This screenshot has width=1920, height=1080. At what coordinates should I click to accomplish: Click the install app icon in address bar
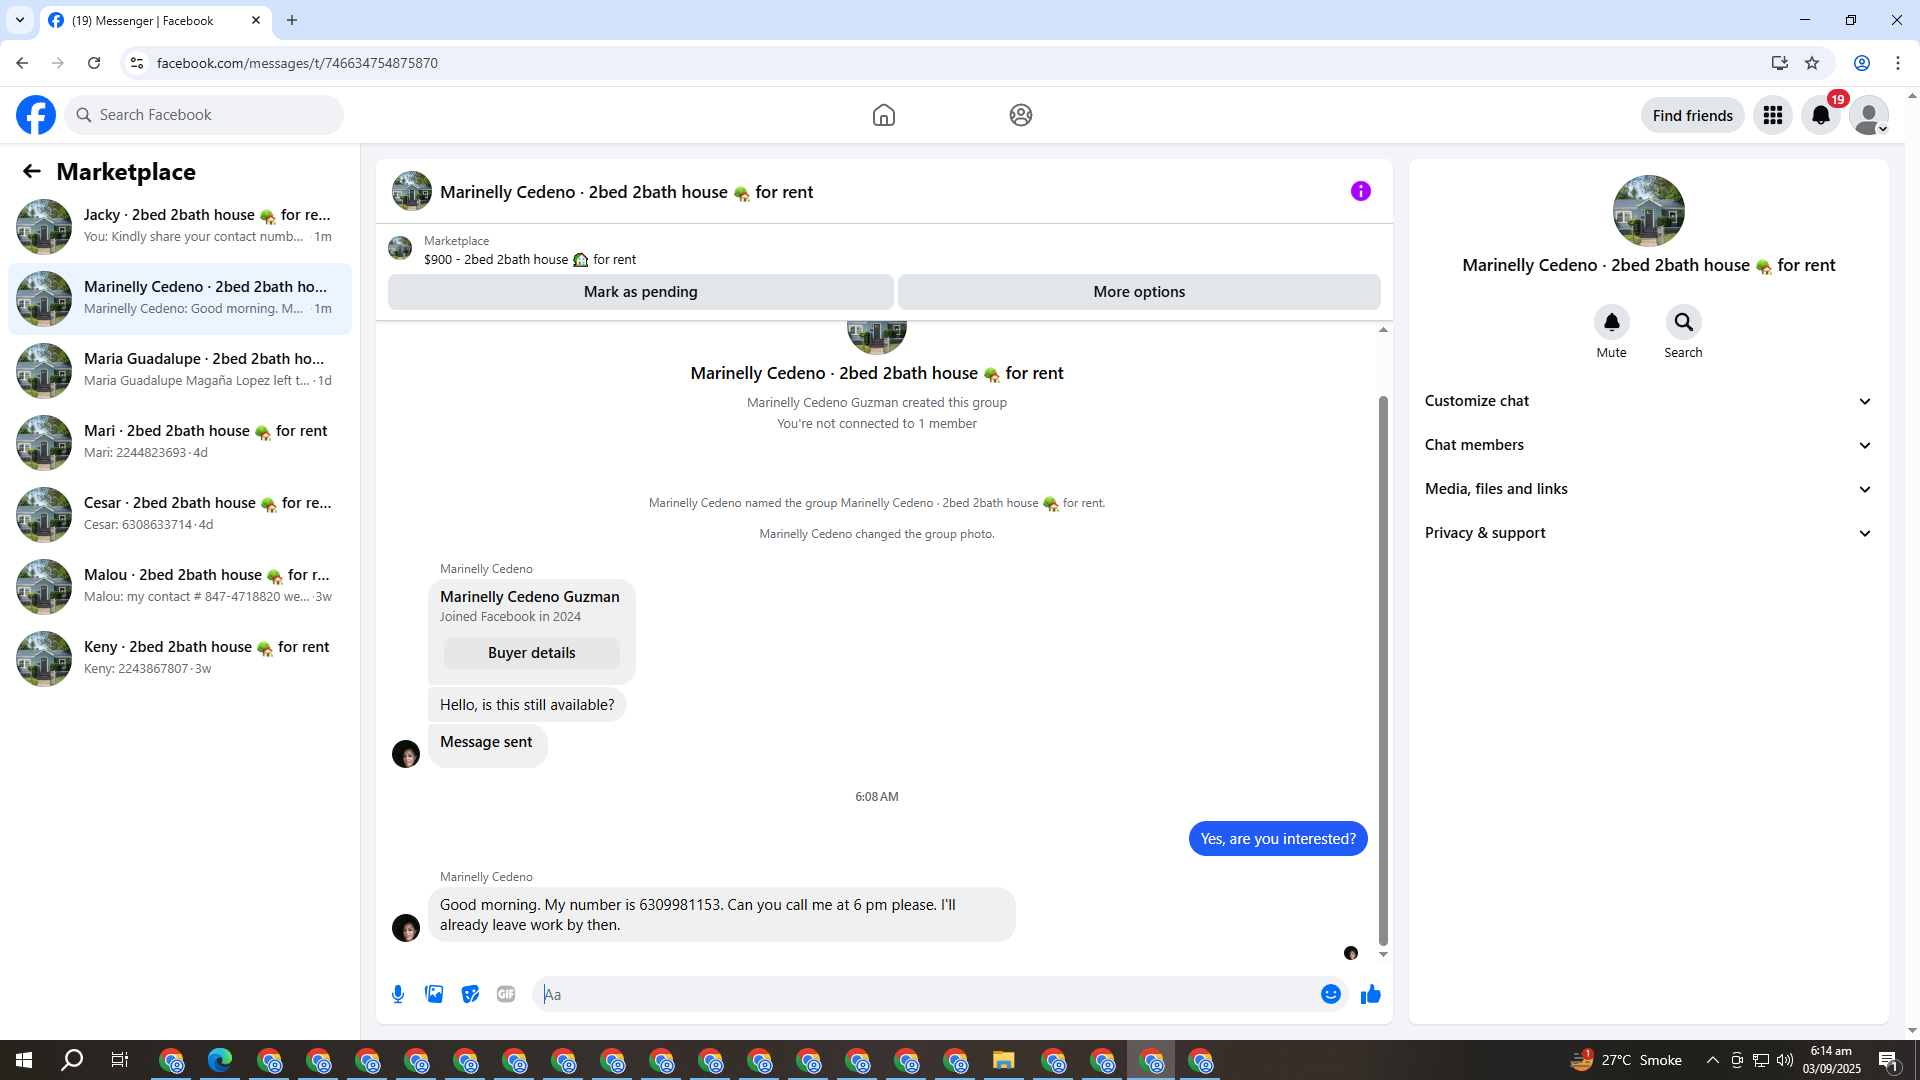[1780, 63]
